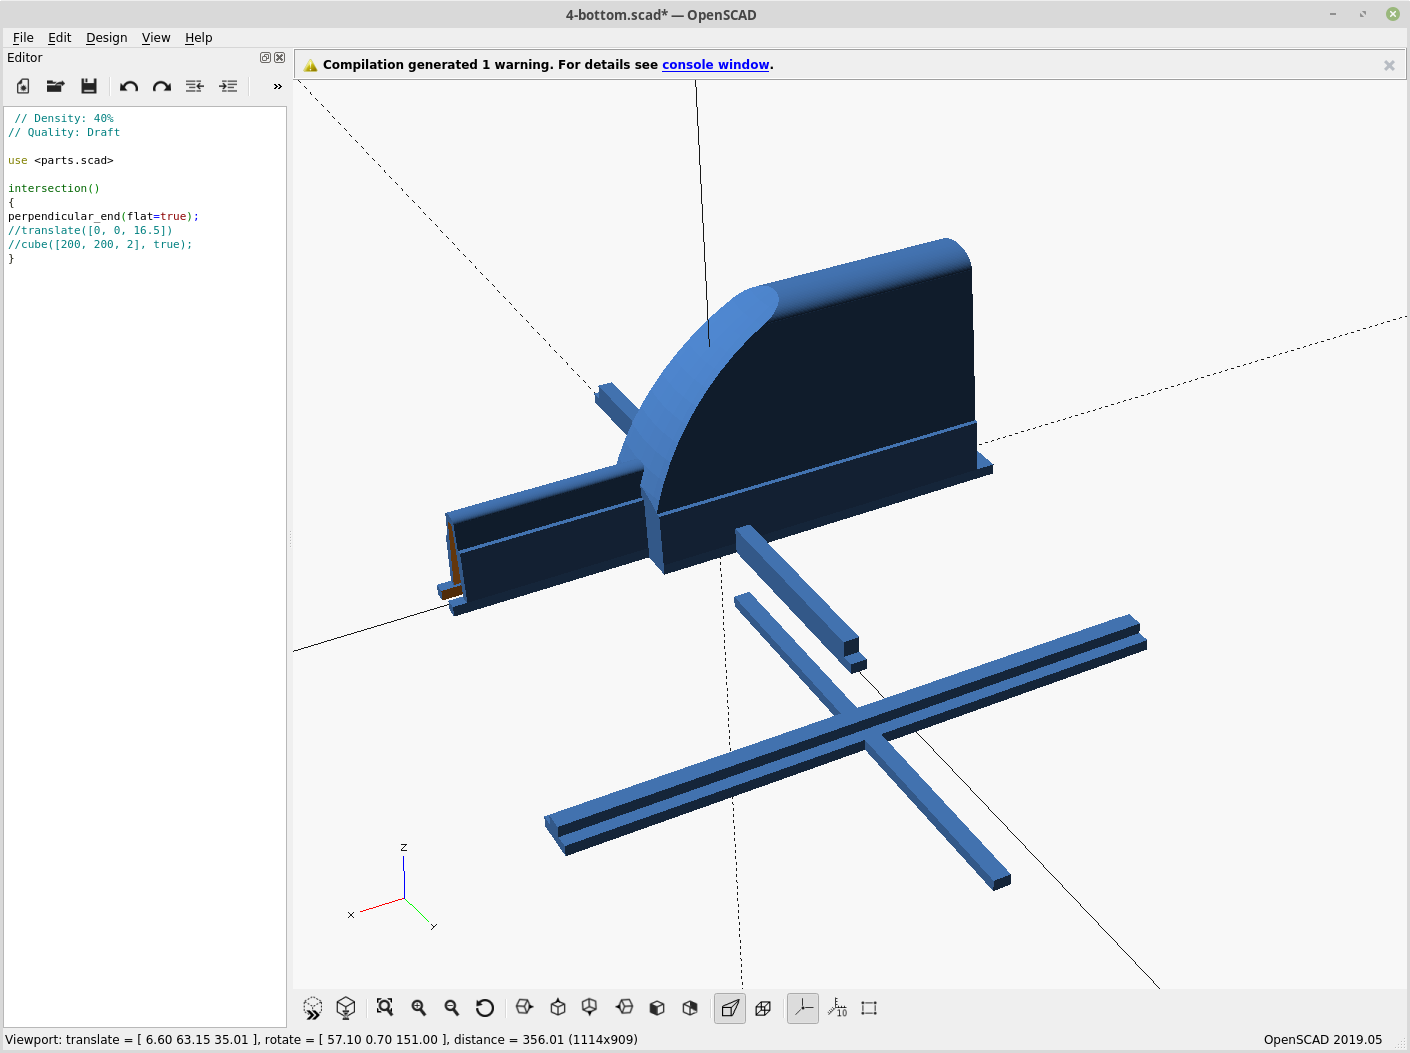Open the console window link in warning banner
The height and width of the screenshot is (1053, 1410).
coord(716,64)
